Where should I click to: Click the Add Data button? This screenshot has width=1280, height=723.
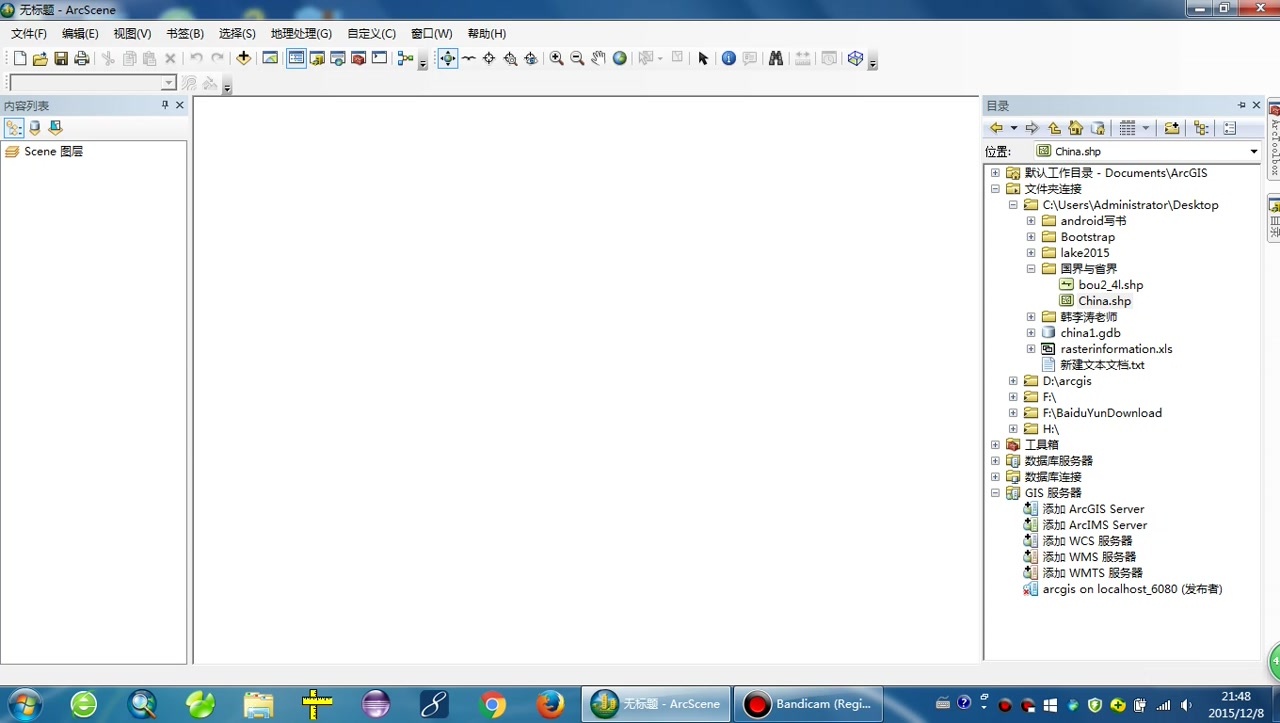(x=243, y=58)
